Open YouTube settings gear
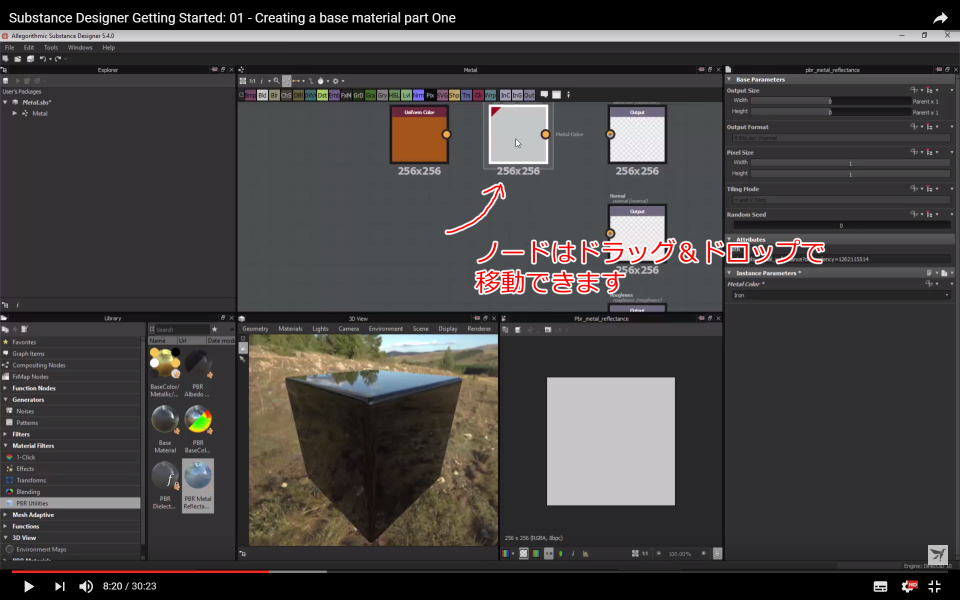960x600 pixels. (909, 587)
